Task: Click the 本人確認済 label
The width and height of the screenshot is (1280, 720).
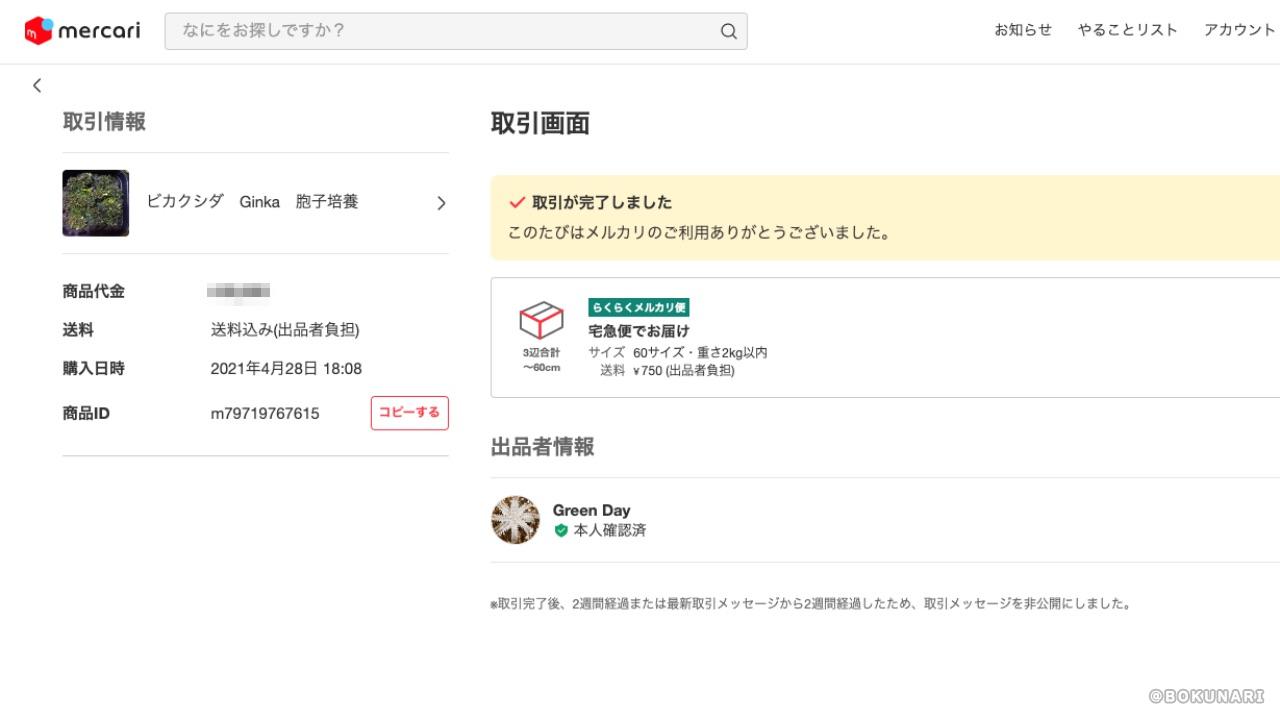Action: [x=610, y=531]
